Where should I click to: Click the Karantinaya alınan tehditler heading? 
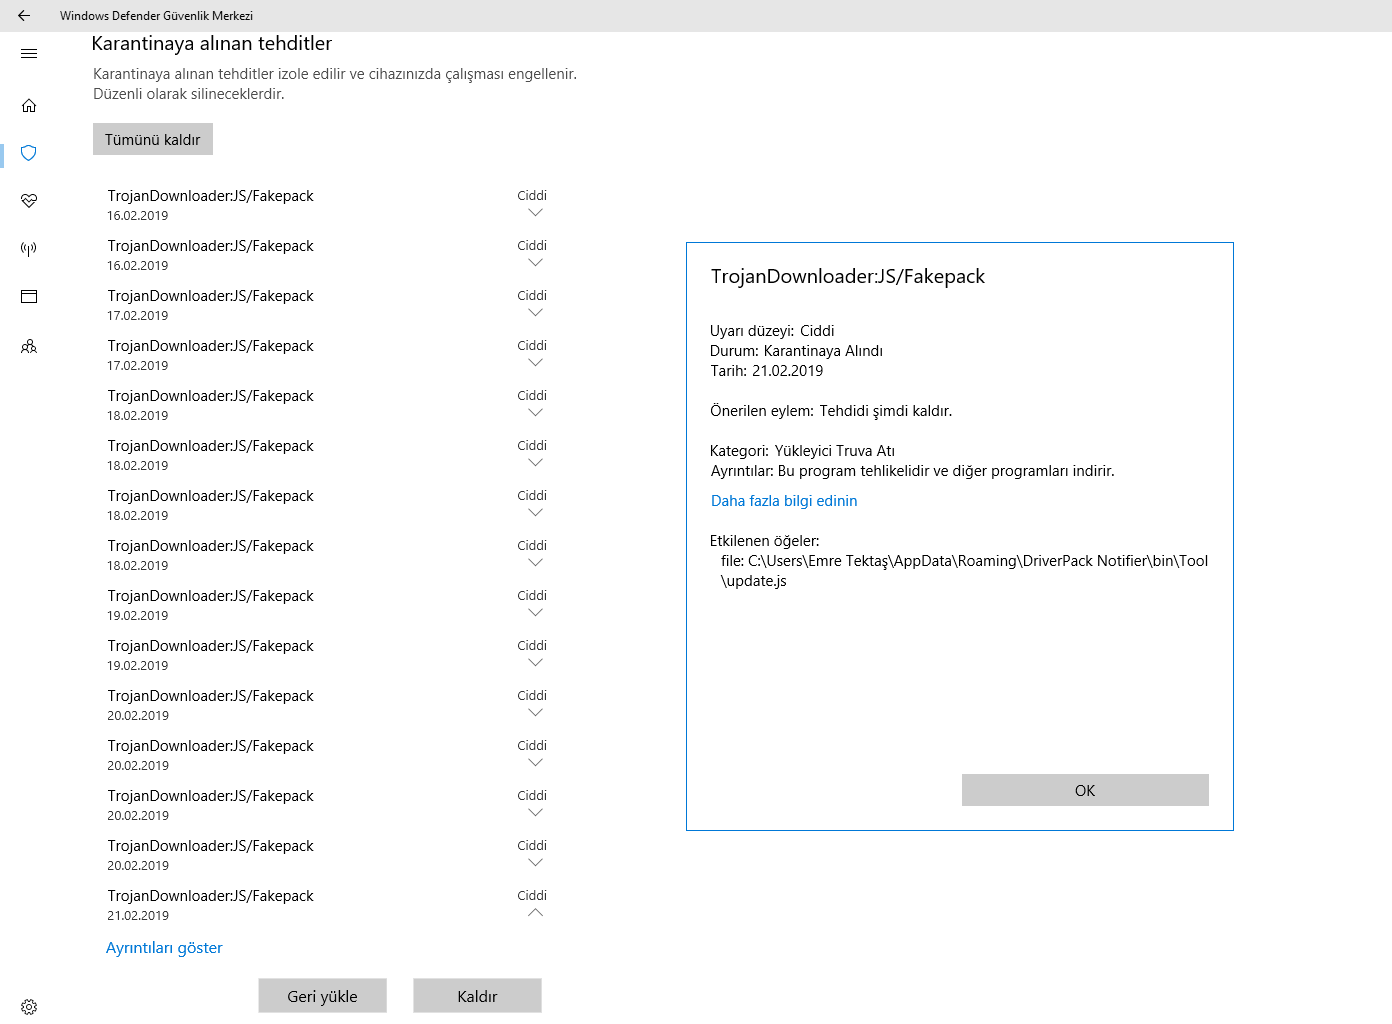[212, 43]
